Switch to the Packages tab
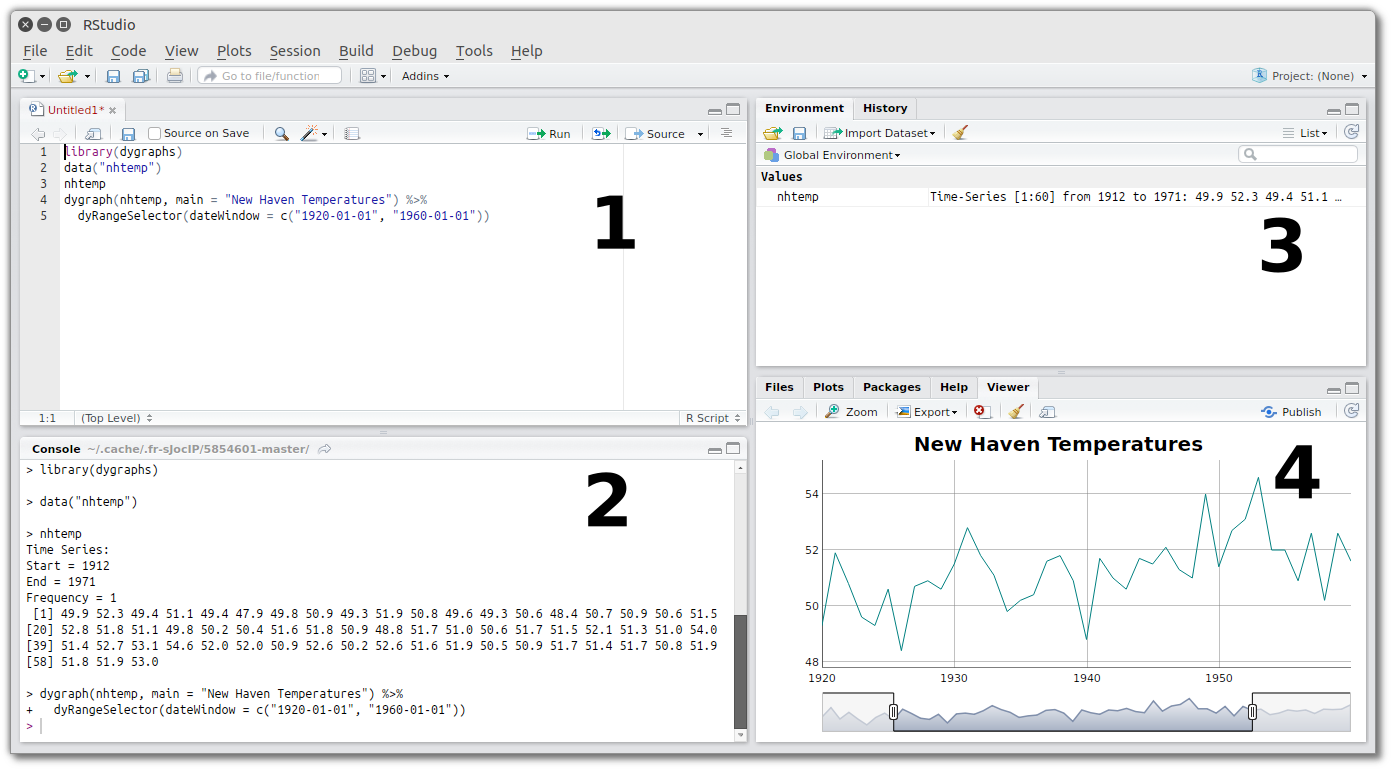This screenshot has width=1392, height=770. (x=891, y=387)
